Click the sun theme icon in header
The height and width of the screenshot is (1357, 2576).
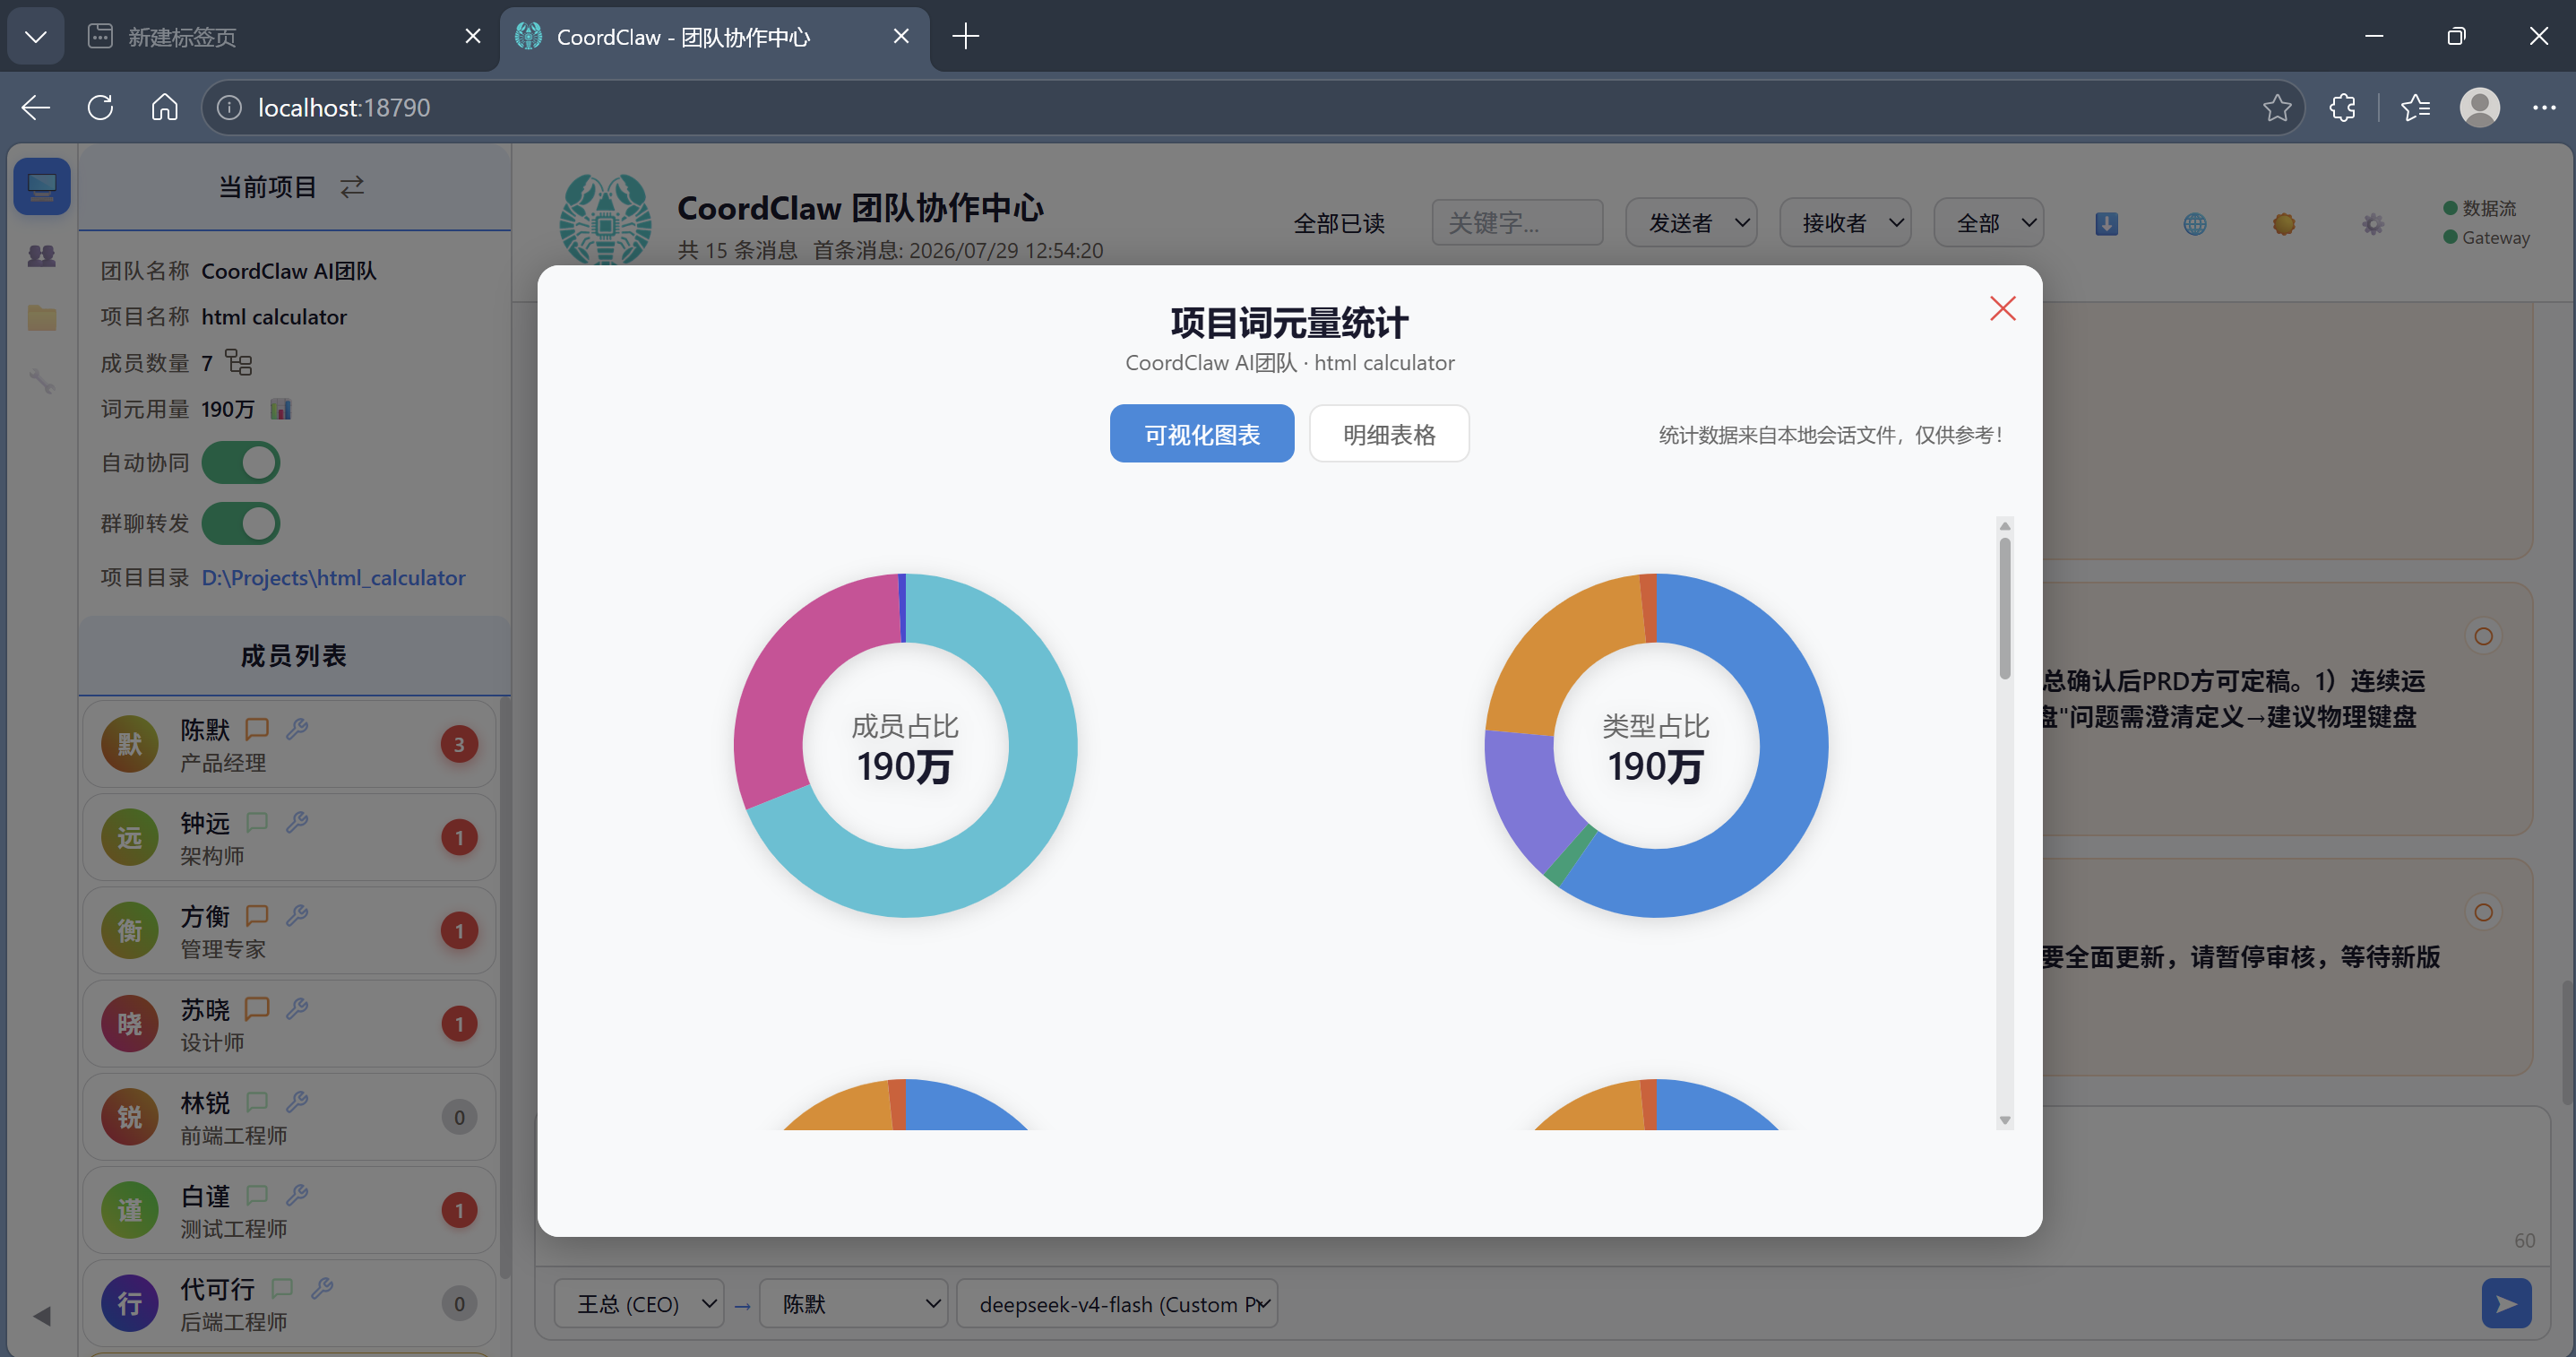pos(2284,224)
